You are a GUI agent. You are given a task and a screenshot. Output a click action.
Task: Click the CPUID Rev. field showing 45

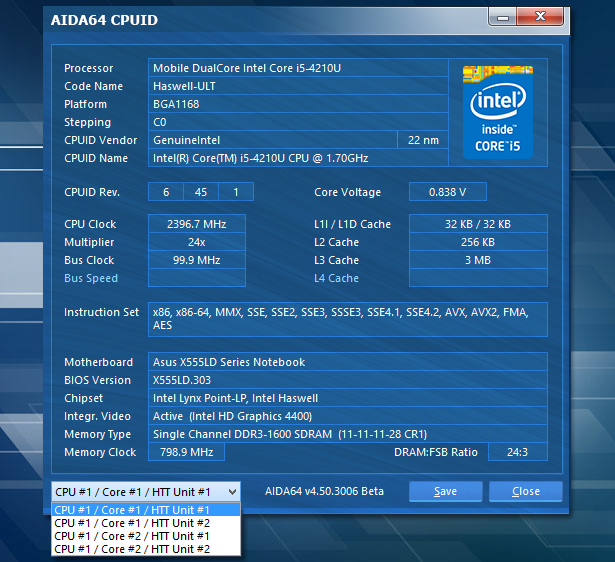coord(201,192)
